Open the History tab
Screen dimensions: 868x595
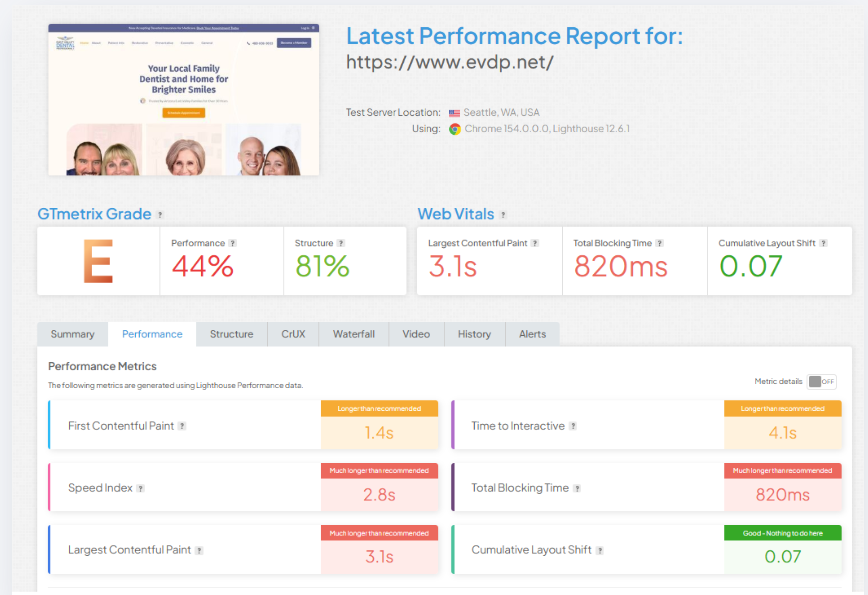pos(474,334)
